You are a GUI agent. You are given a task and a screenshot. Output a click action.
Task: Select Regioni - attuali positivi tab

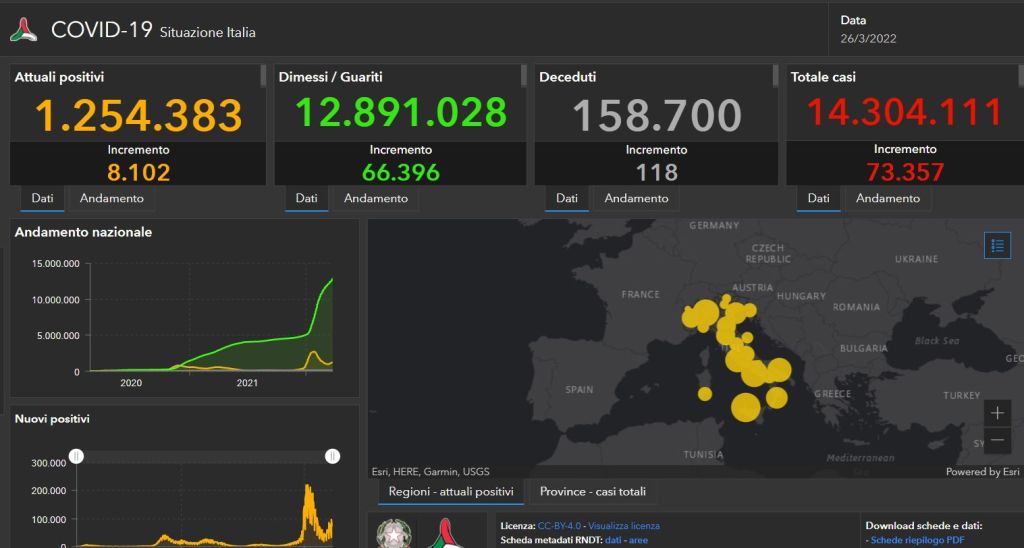click(x=451, y=491)
